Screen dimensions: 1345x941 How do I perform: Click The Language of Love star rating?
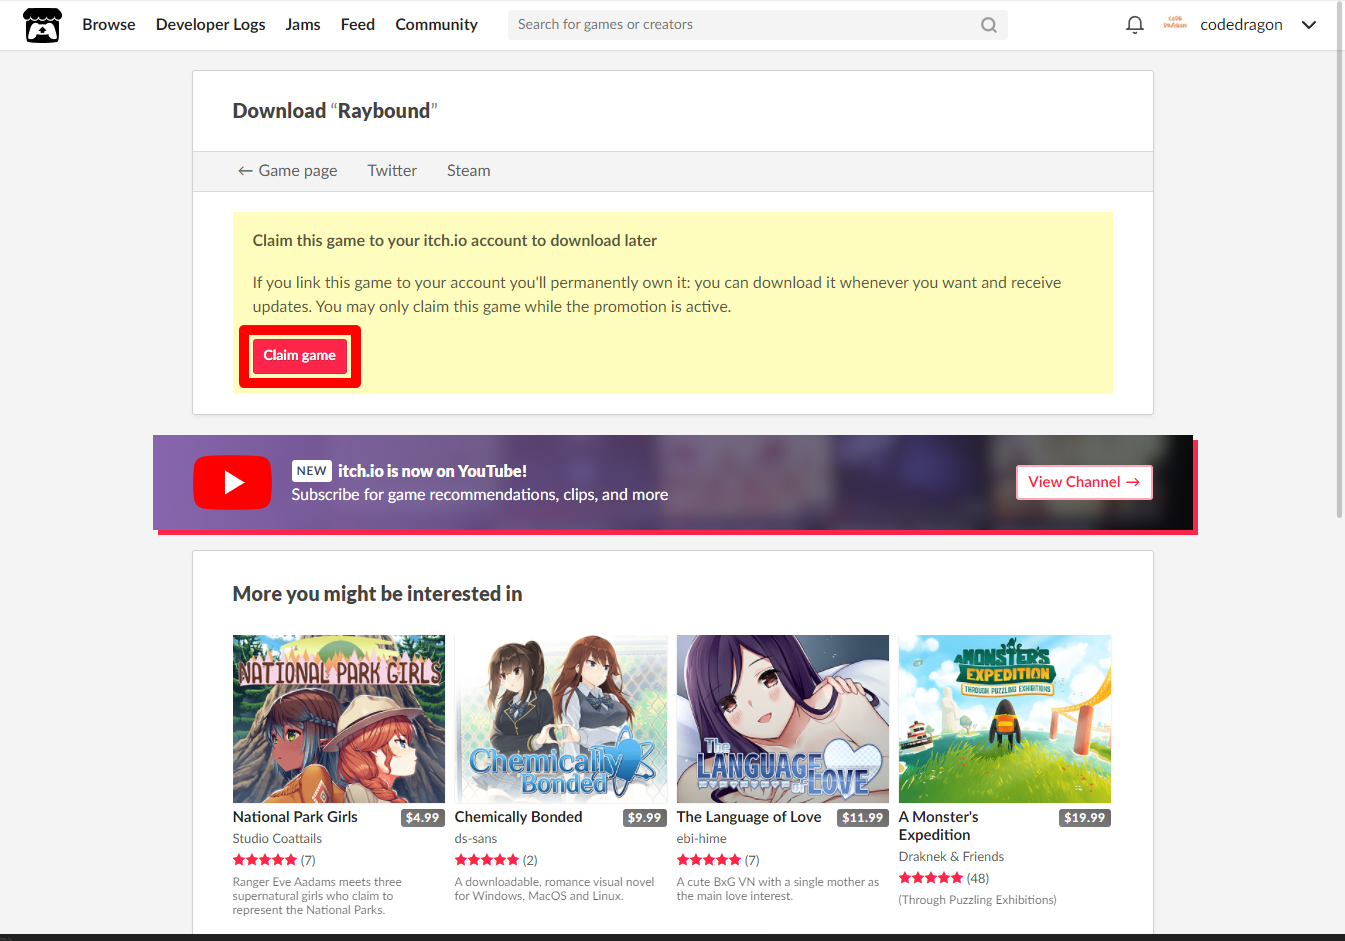pyautogui.click(x=709, y=860)
